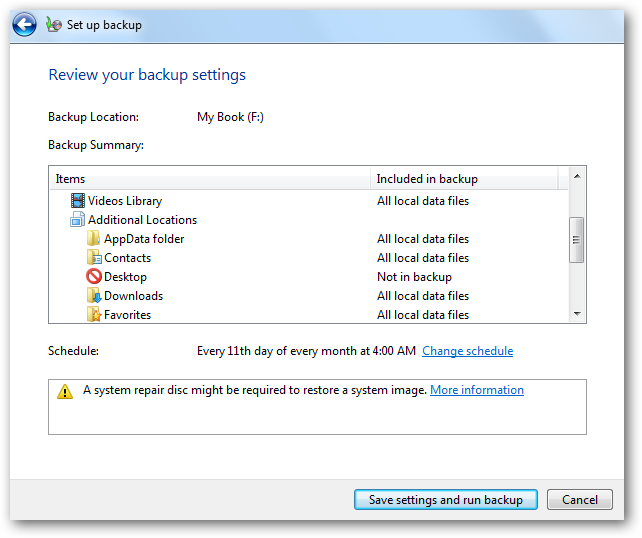Click the Additional Locations icon
Image resolution: width=642 pixels, height=538 pixels.
[78, 220]
